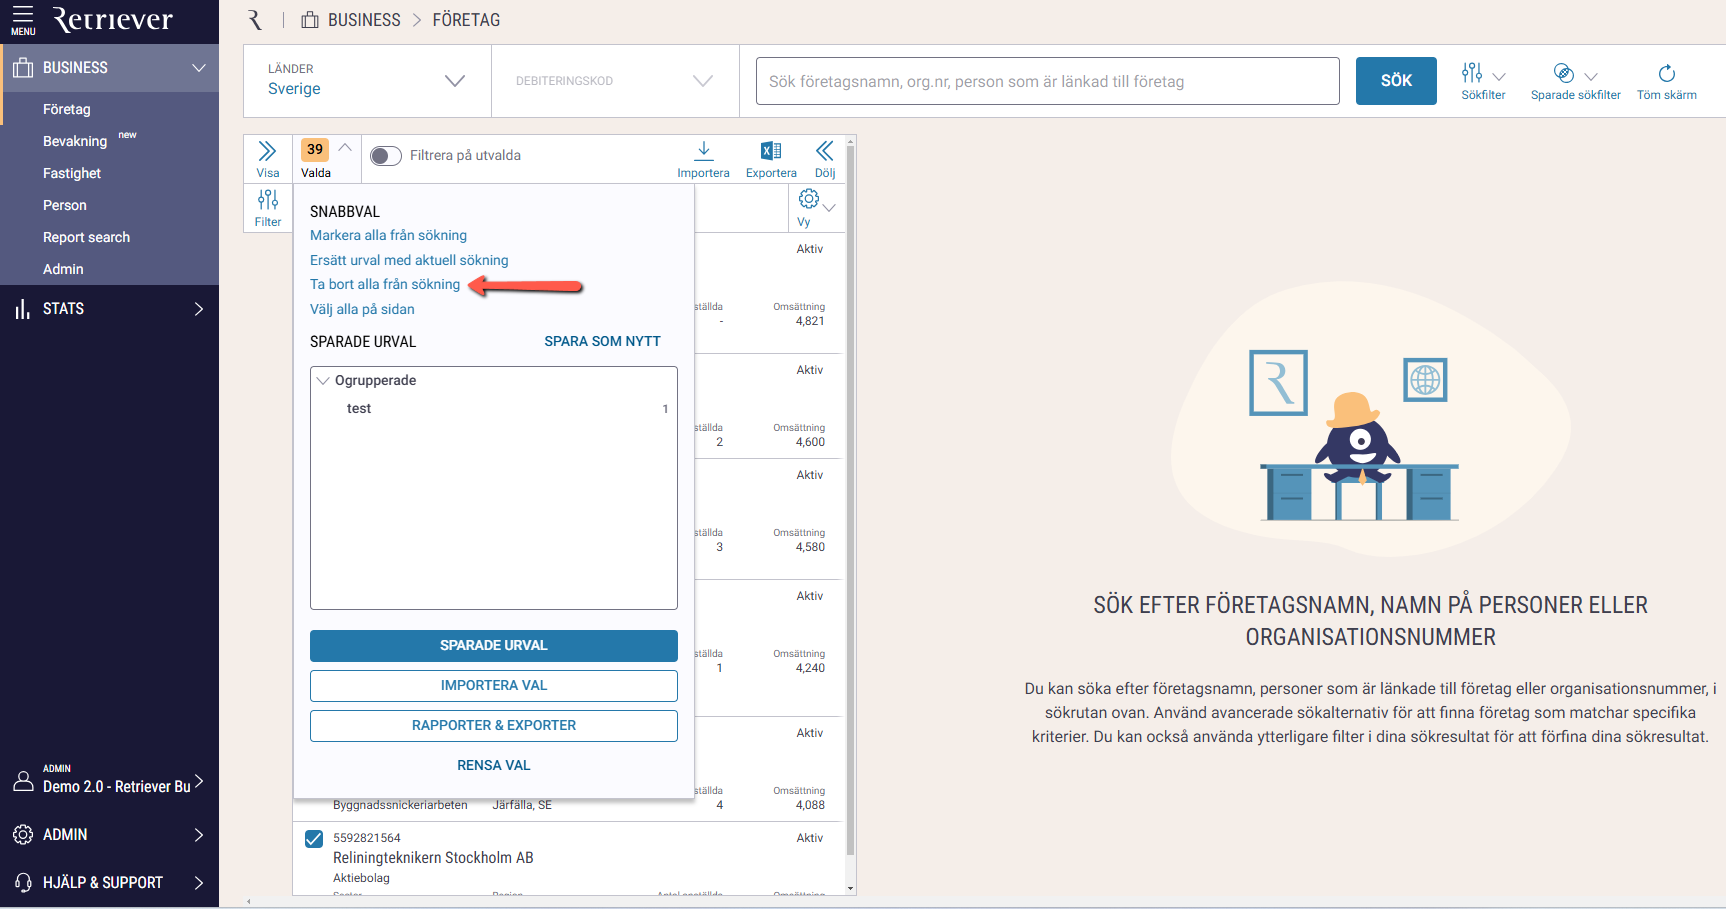Select saved selection named test
The height and width of the screenshot is (909, 1726).
[x=494, y=409]
